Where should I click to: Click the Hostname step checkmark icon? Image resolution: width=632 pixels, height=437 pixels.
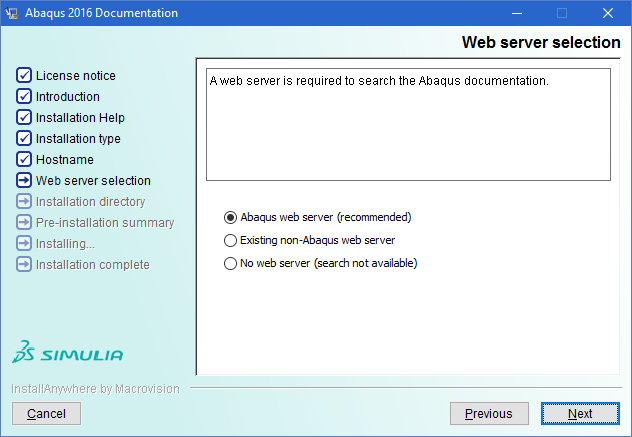point(24,159)
